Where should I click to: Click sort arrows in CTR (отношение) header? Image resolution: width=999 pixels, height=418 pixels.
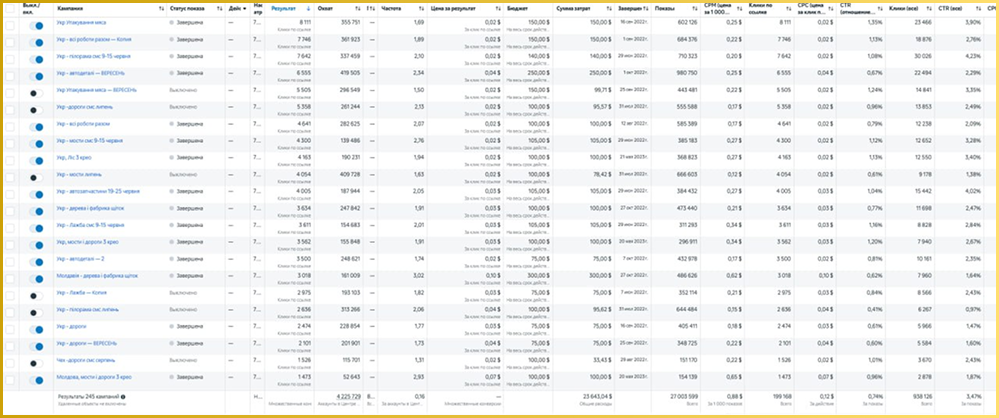pos(881,9)
